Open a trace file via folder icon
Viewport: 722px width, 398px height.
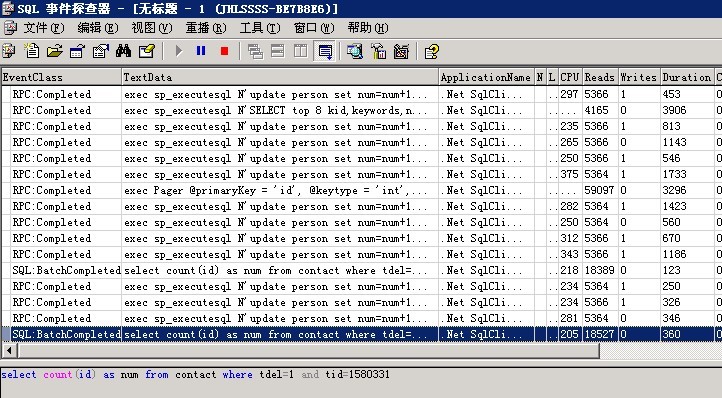click(55, 51)
